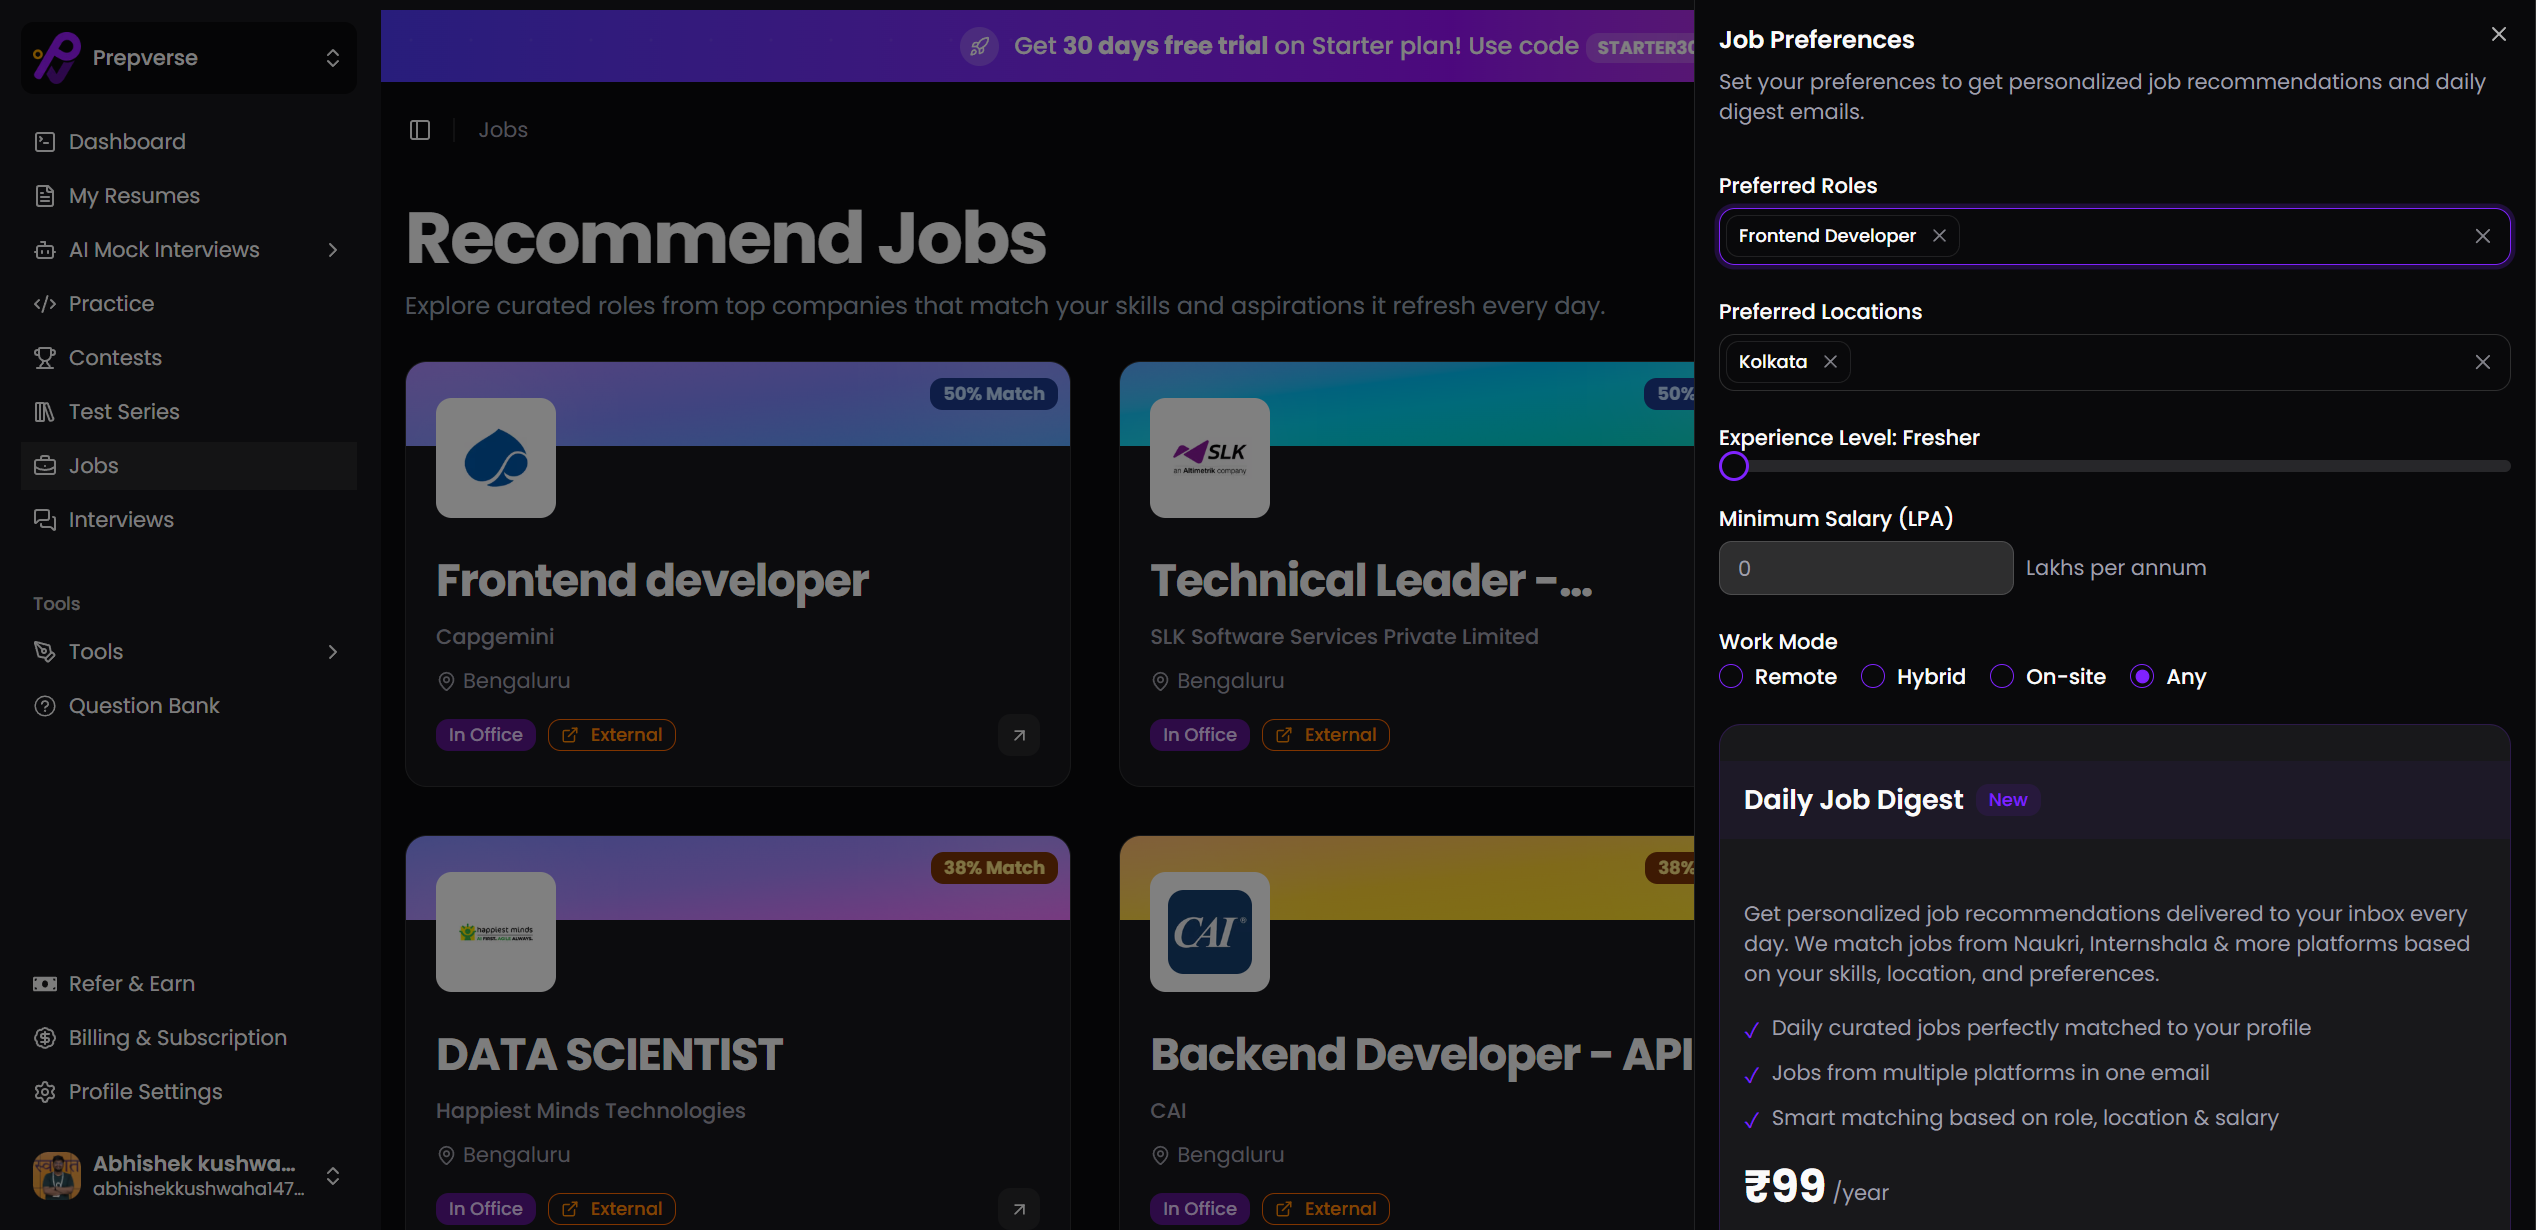Open the Prepverse workspace switcher
Screen dimensions: 2536x1230
pyautogui.click(x=188, y=57)
